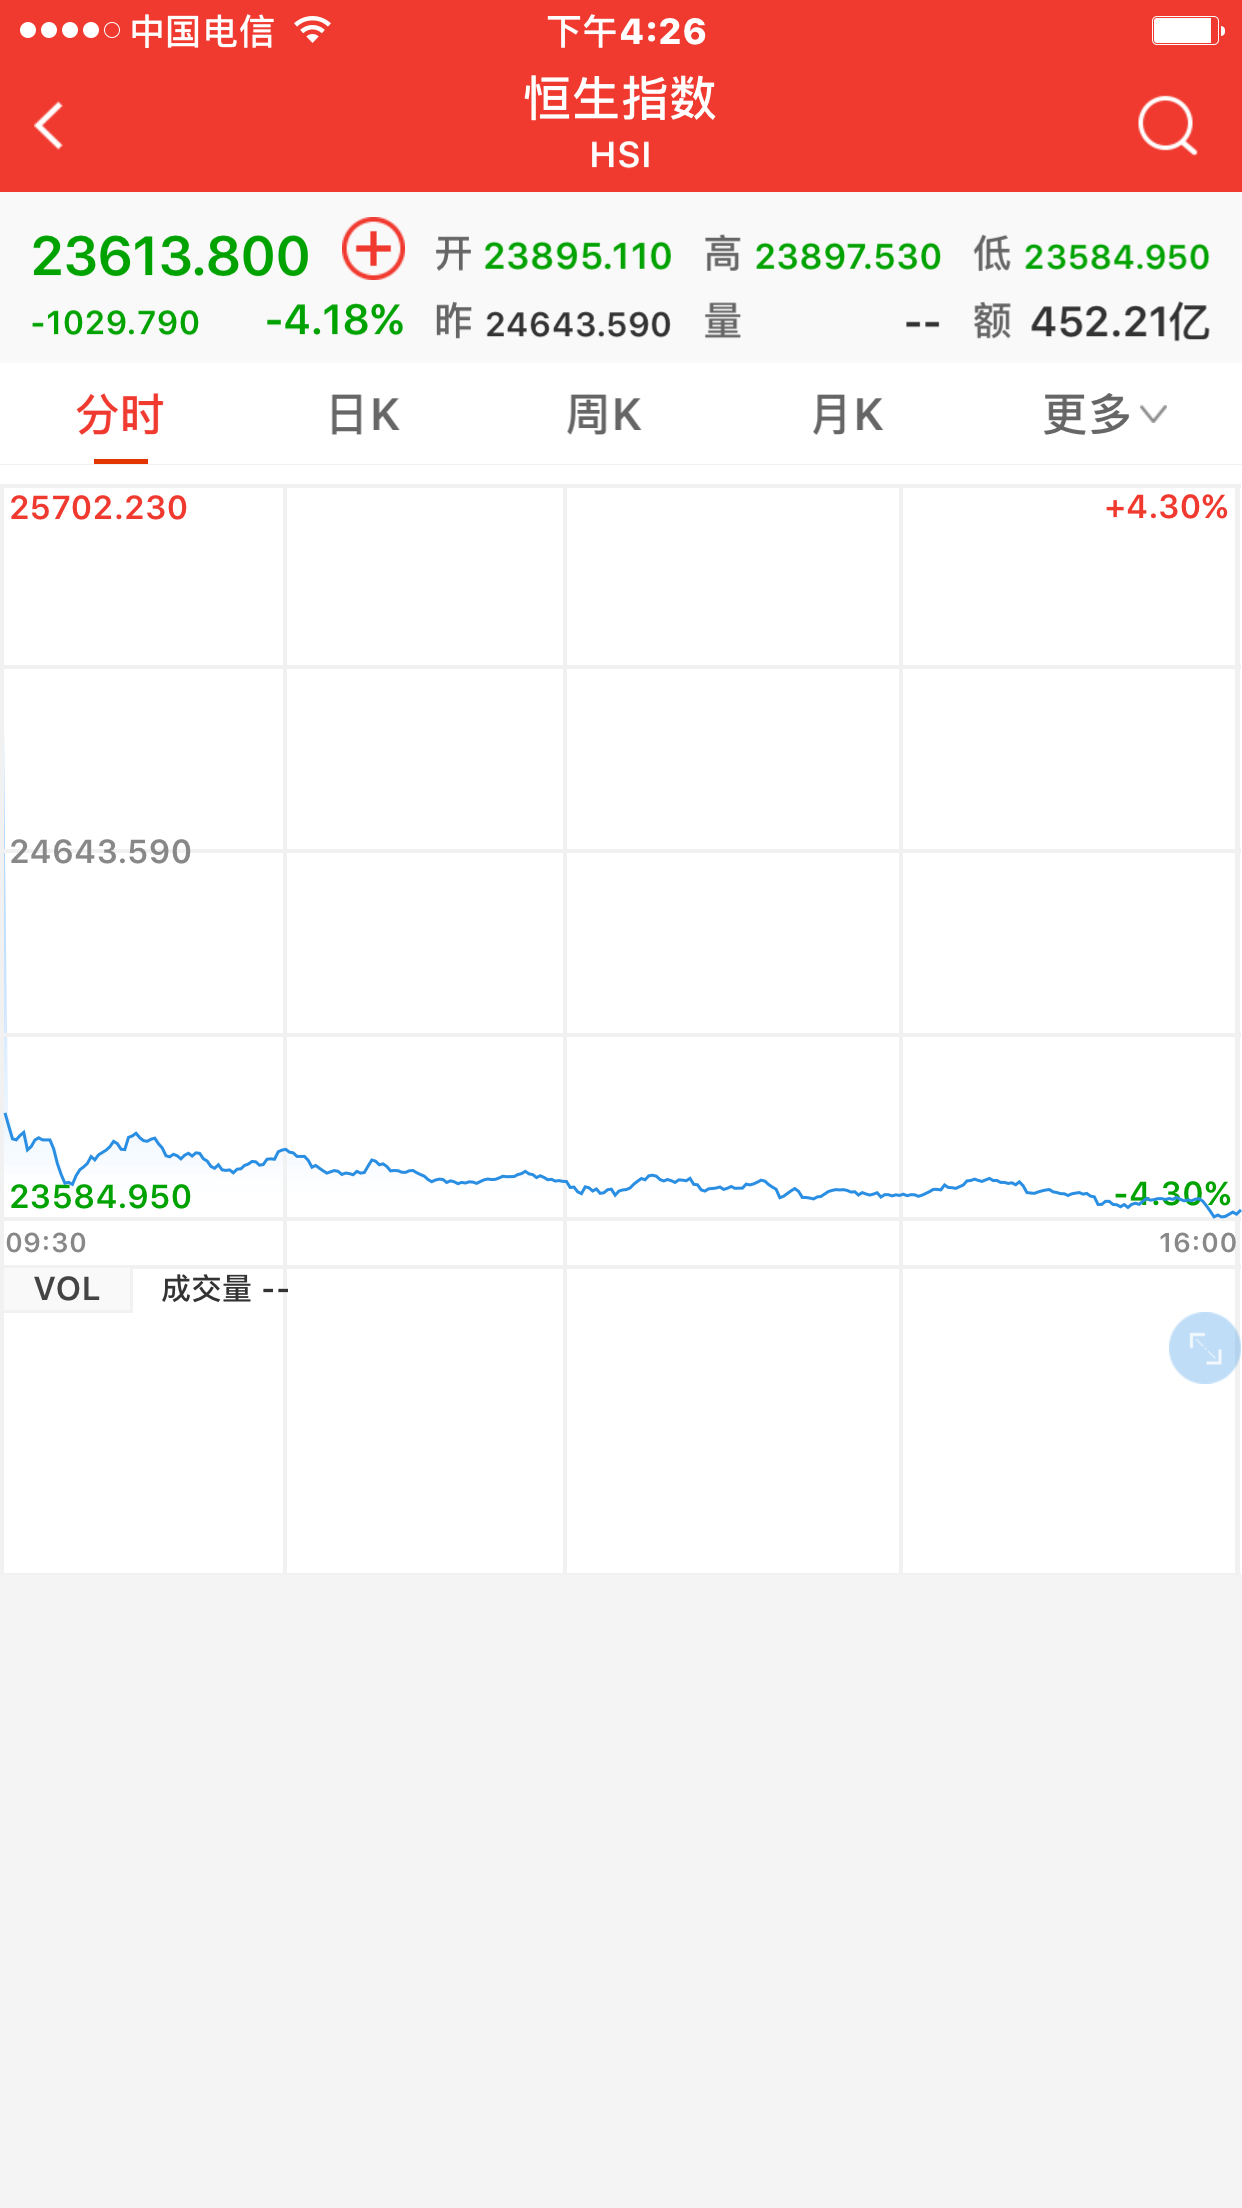Switch to the 月K tab
The image size is (1242, 2208).
click(848, 415)
